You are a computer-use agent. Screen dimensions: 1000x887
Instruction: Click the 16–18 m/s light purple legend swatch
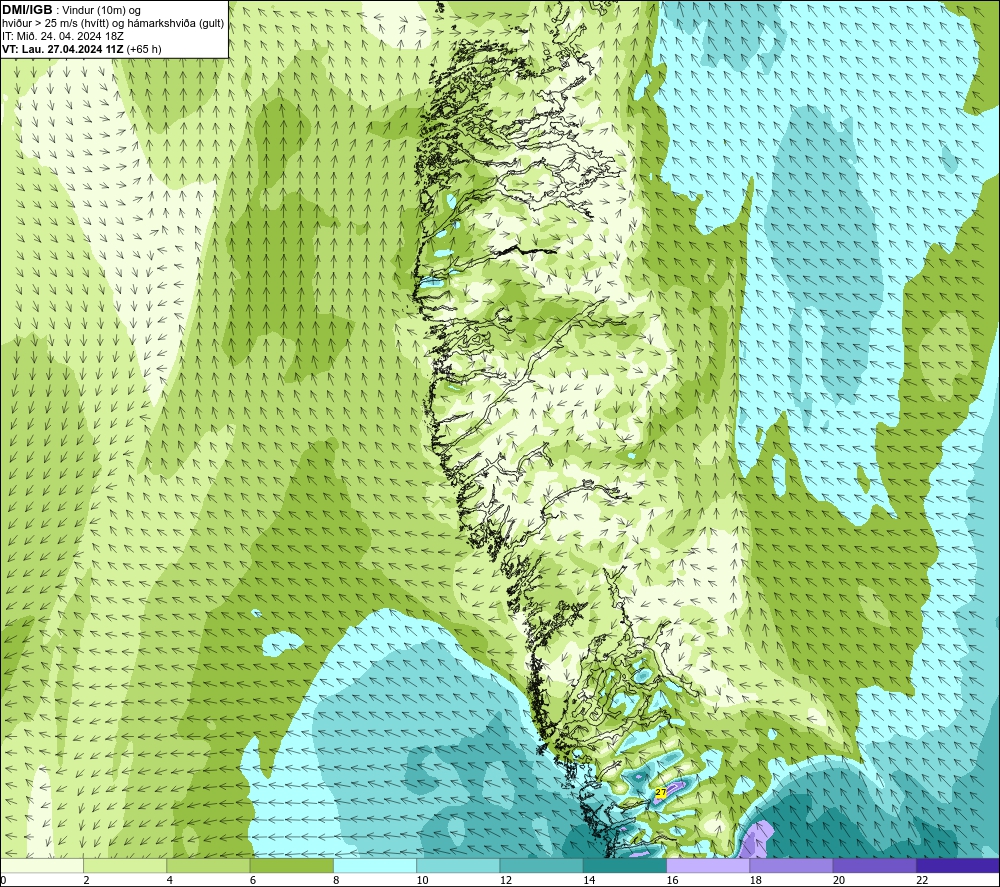(708, 865)
